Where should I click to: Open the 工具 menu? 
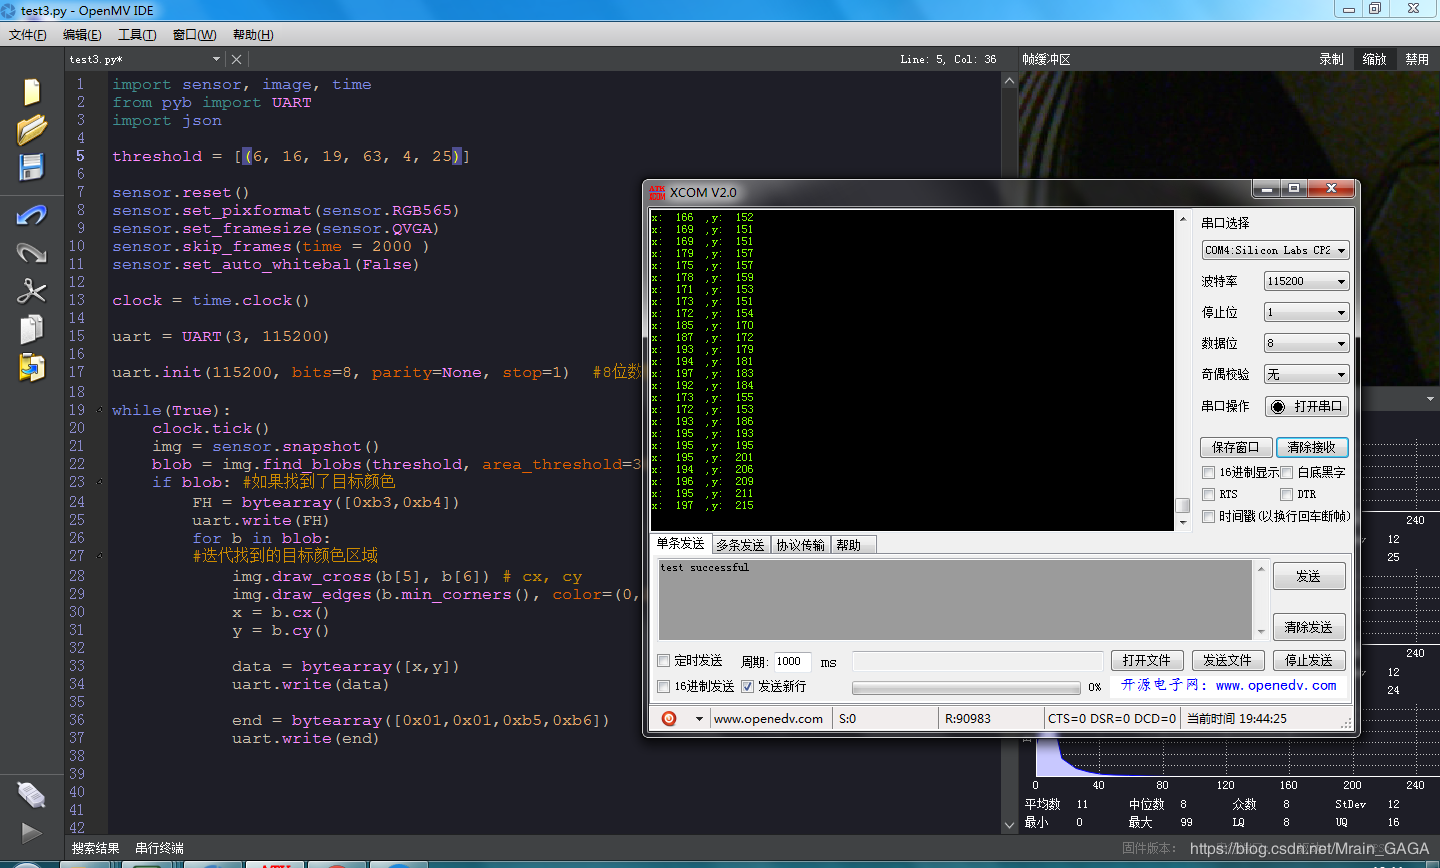click(x=138, y=34)
